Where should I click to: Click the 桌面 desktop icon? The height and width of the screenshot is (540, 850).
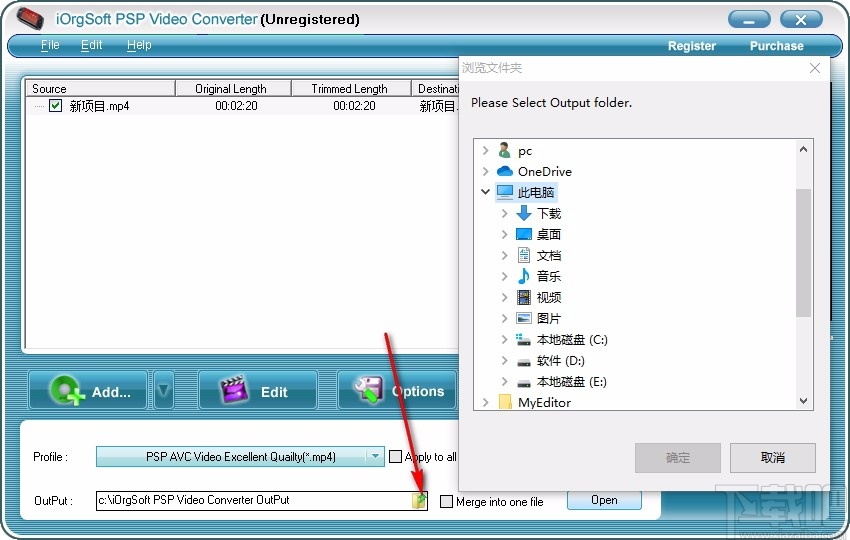pos(524,234)
